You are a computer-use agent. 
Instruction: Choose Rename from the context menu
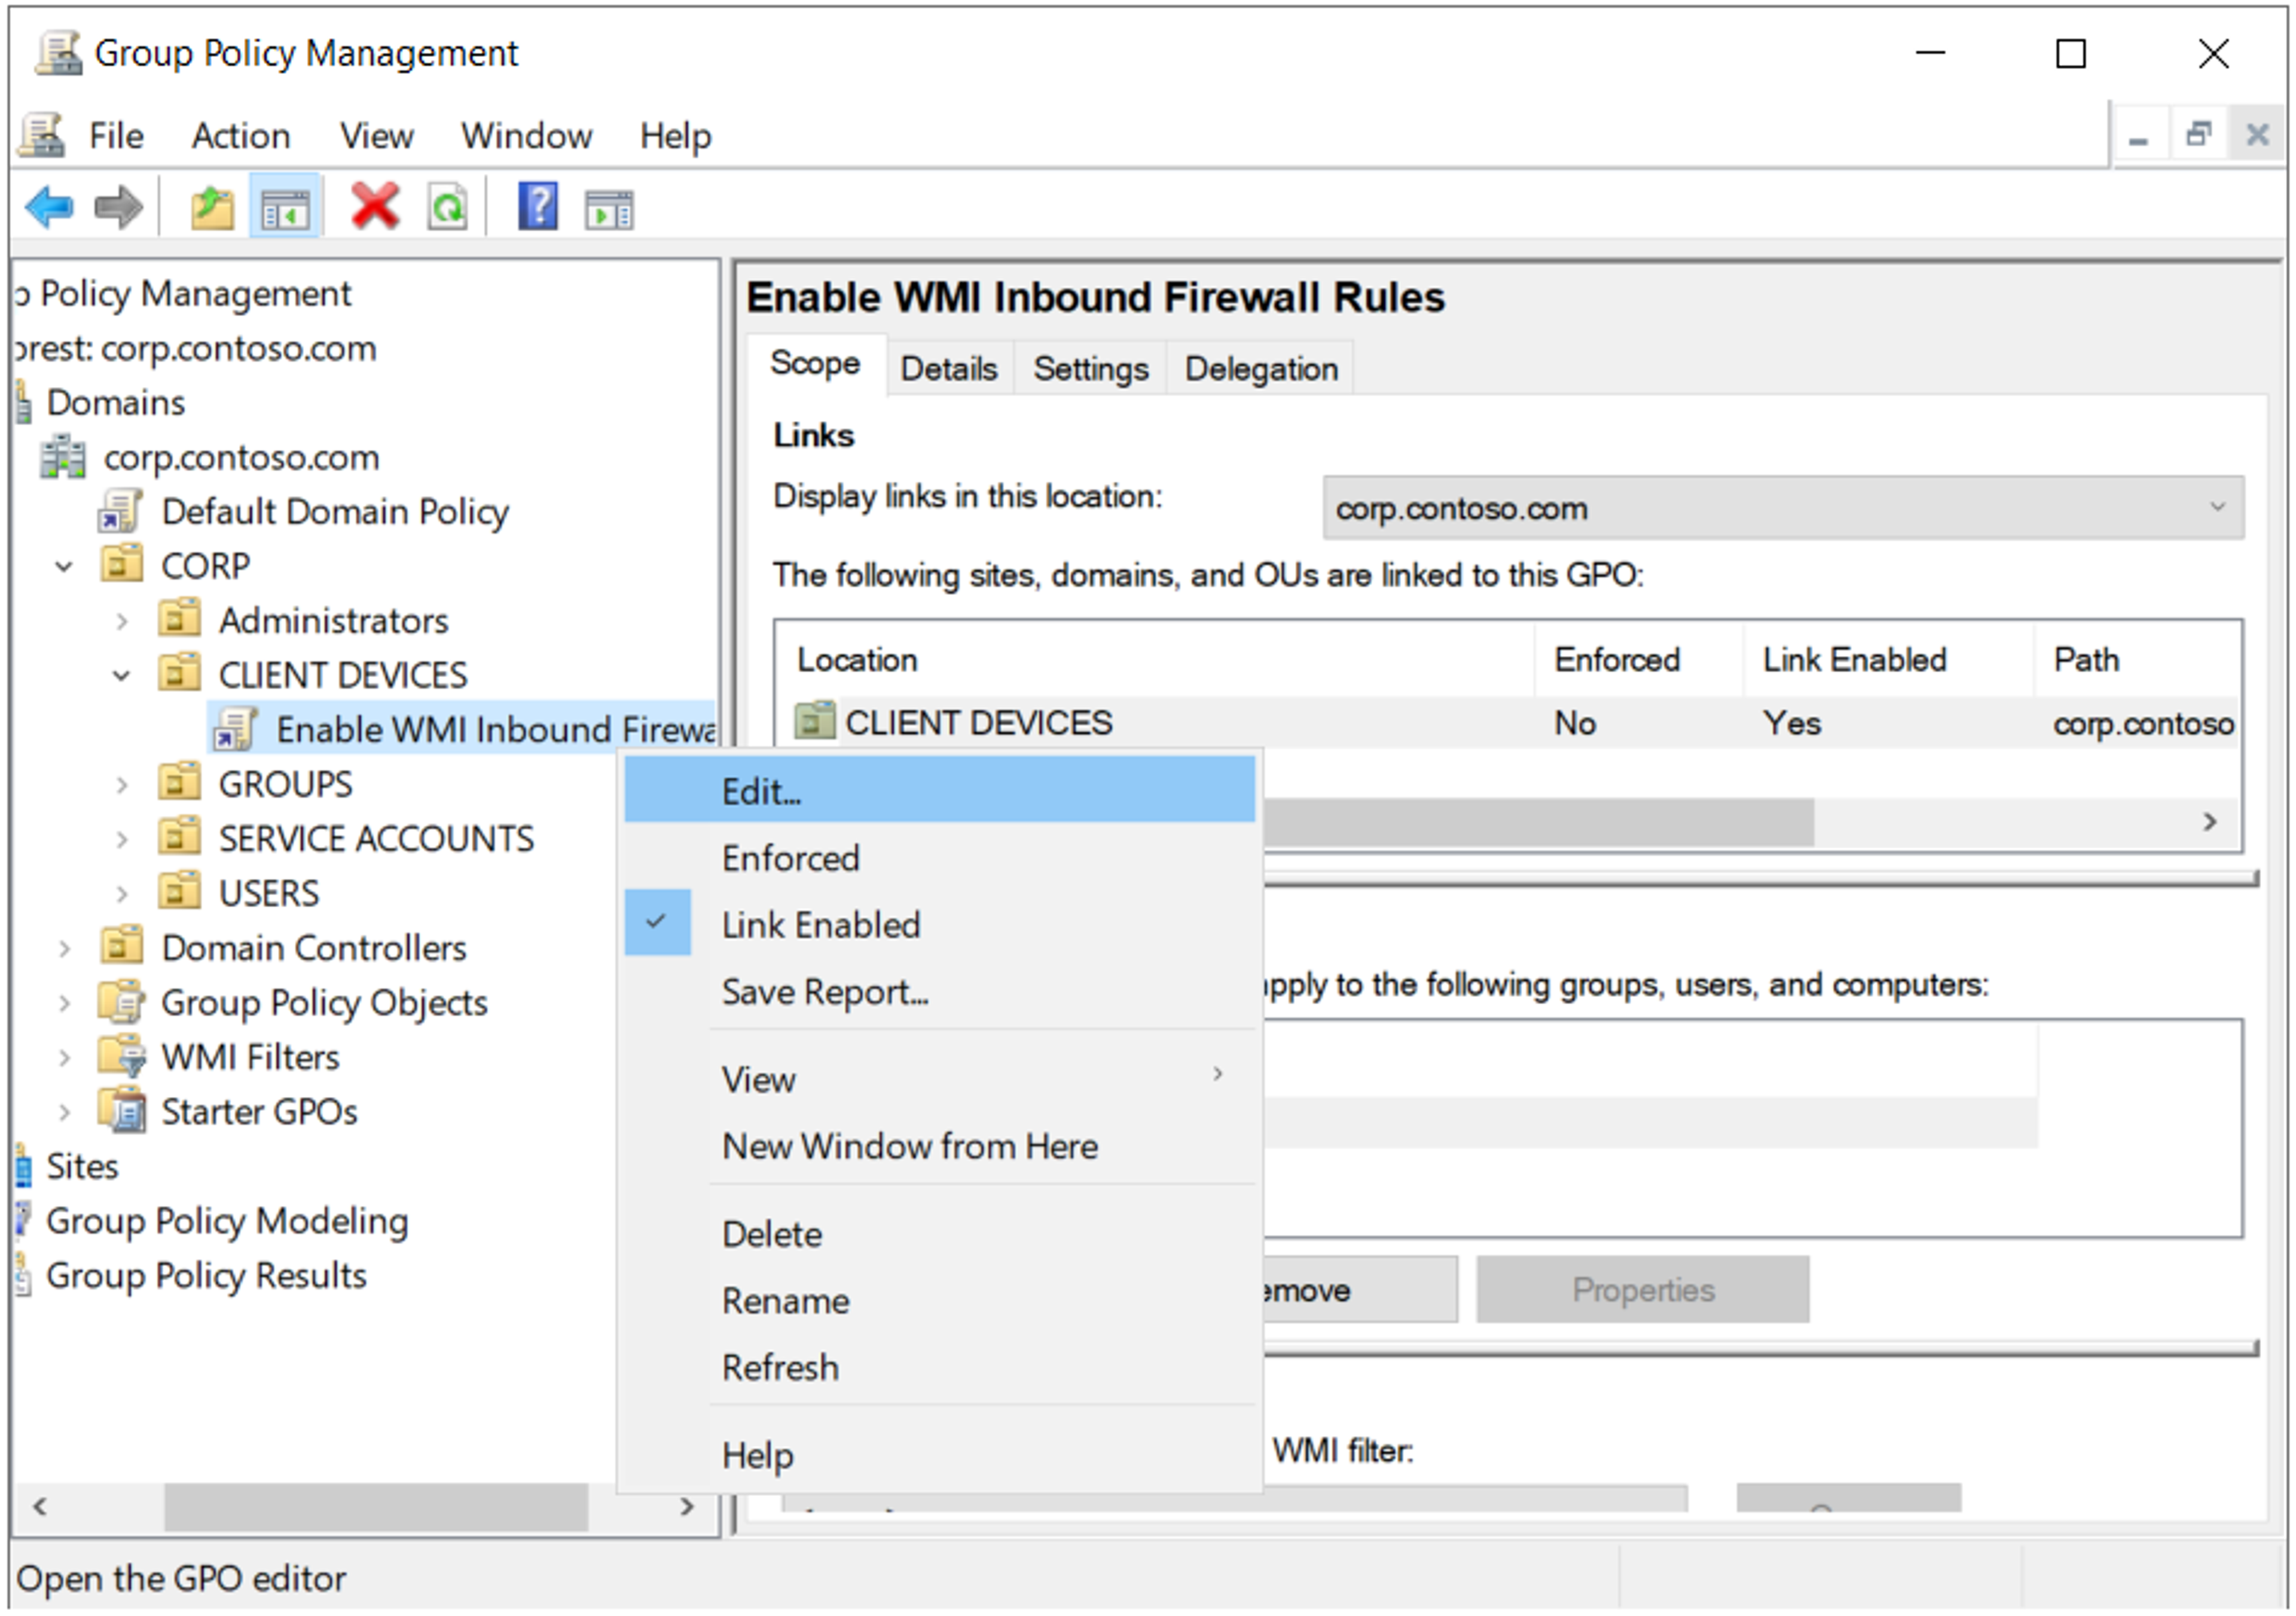[x=940, y=1301]
